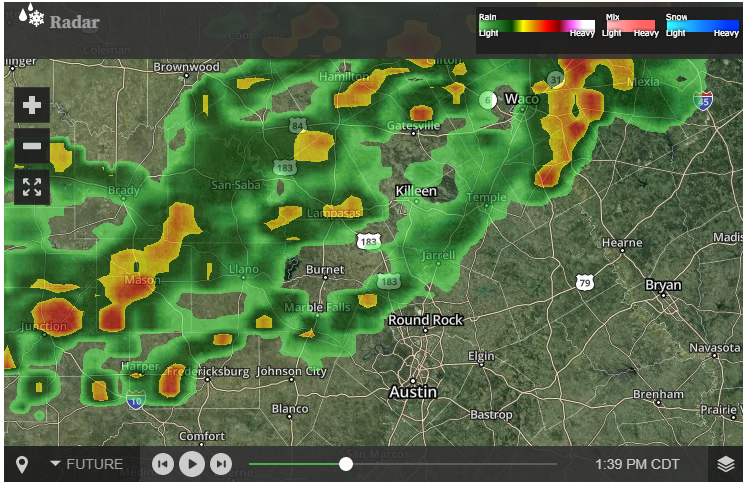Play the radar animation
Viewport: 743px width, 486px height.
[x=192, y=464]
